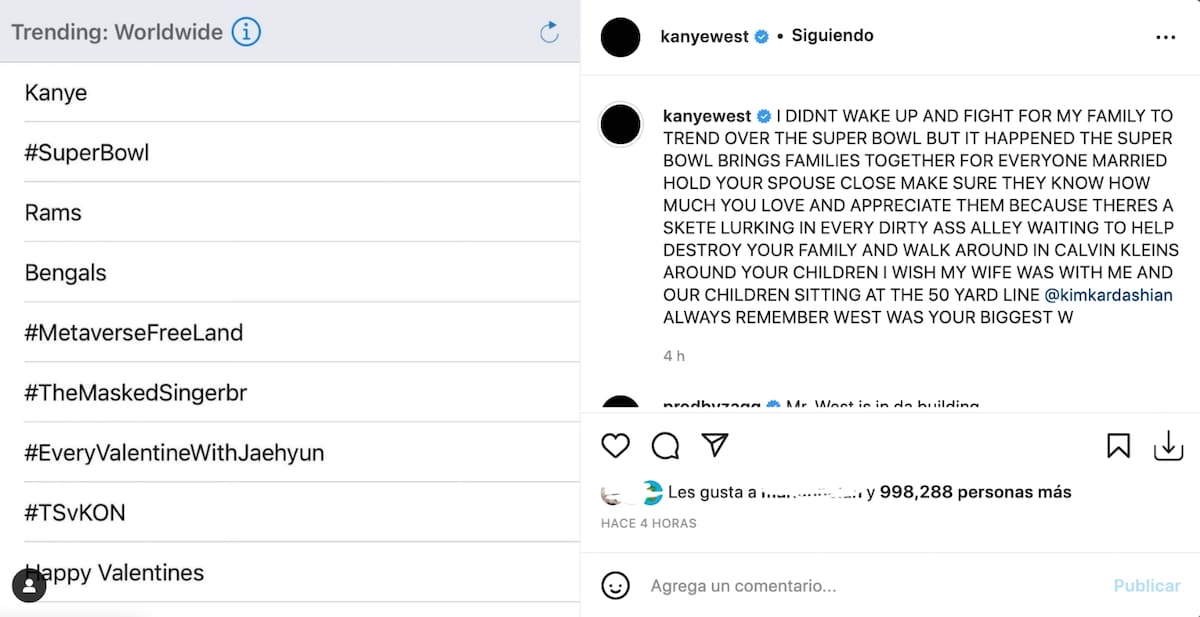Open the three-dots more options menu
The height and width of the screenshot is (617, 1200).
(x=1166, y=37)
